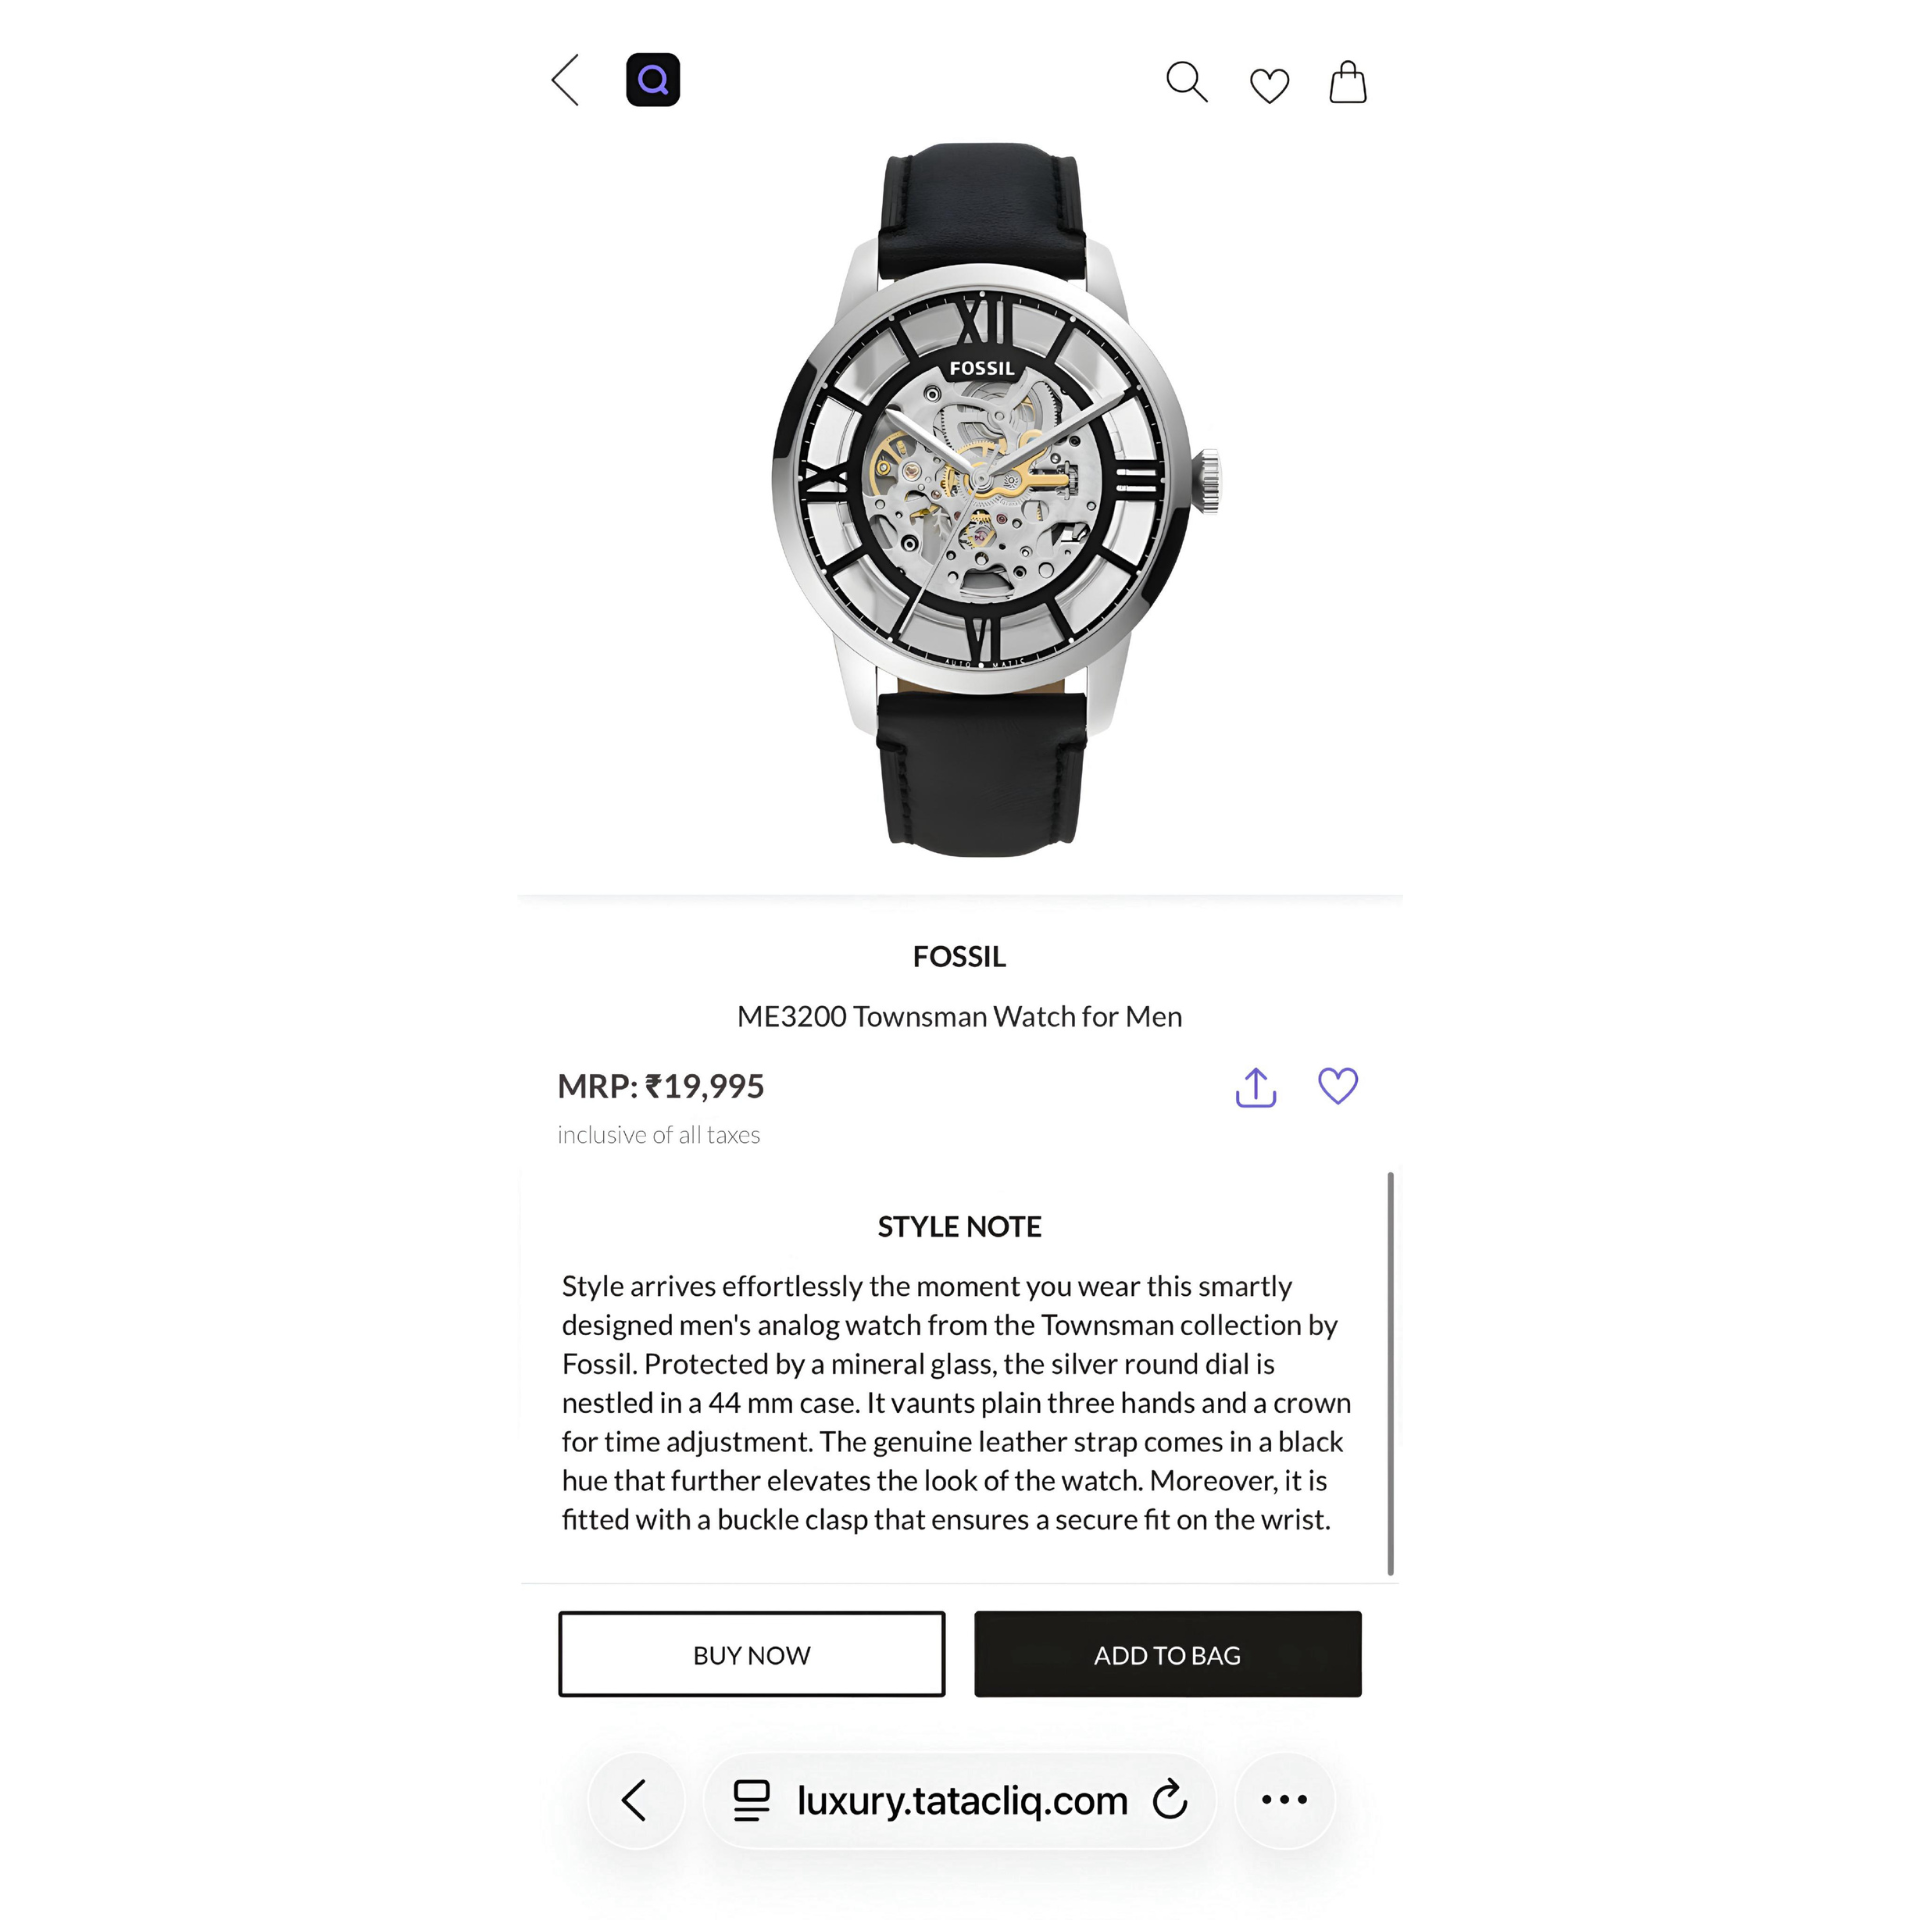
Task: Share this Fossil watch product
Action: [x=1256, y=1087]
